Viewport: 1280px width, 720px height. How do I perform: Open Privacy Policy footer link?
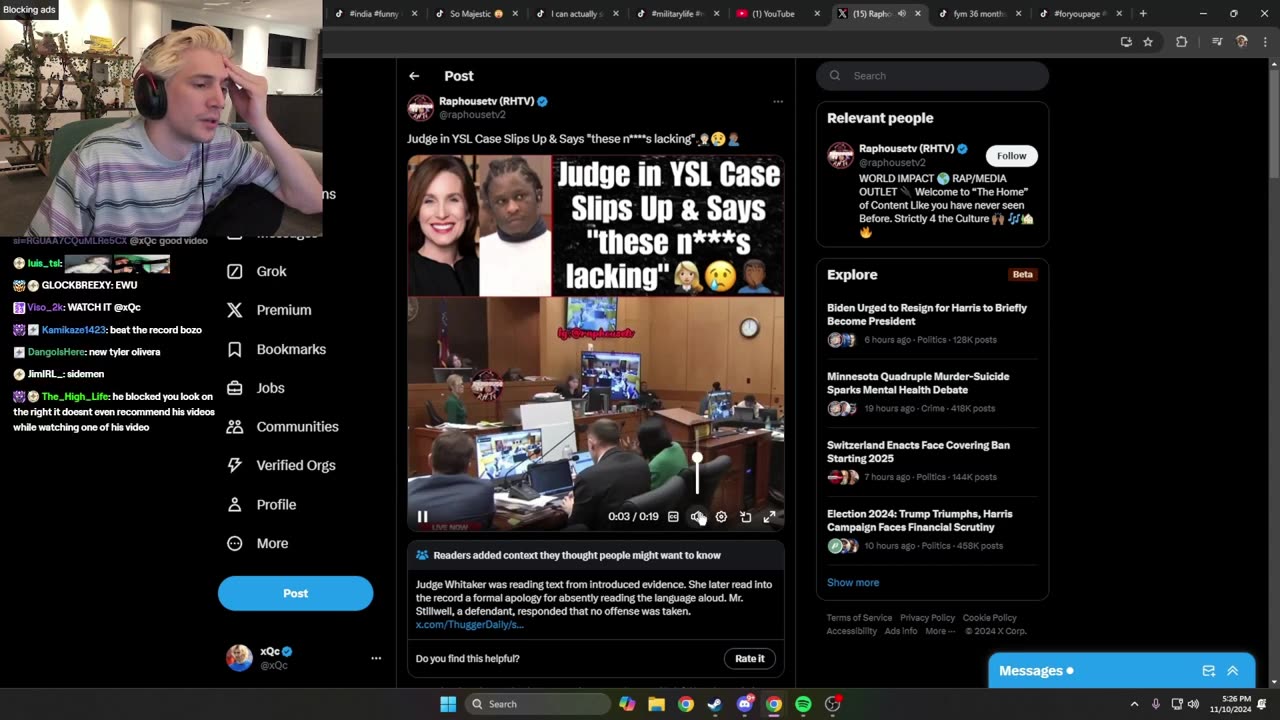click(x=927, y=618)
